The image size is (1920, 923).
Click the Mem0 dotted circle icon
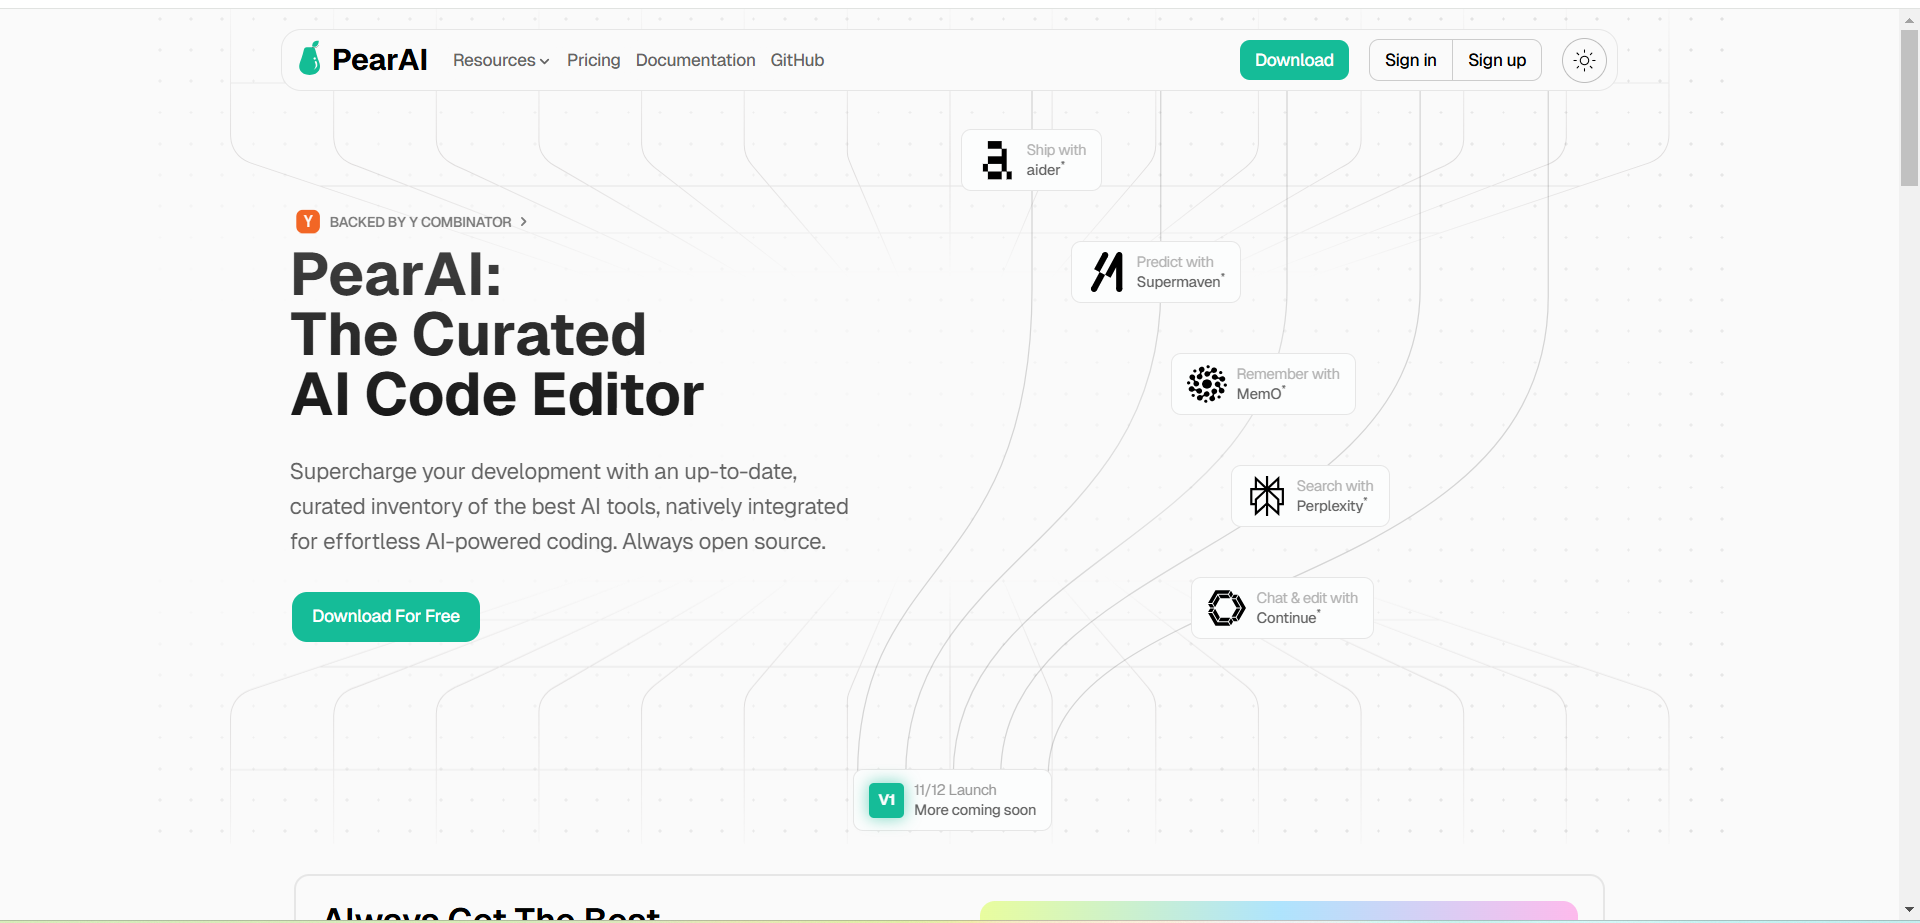[x=1206, y=384]
